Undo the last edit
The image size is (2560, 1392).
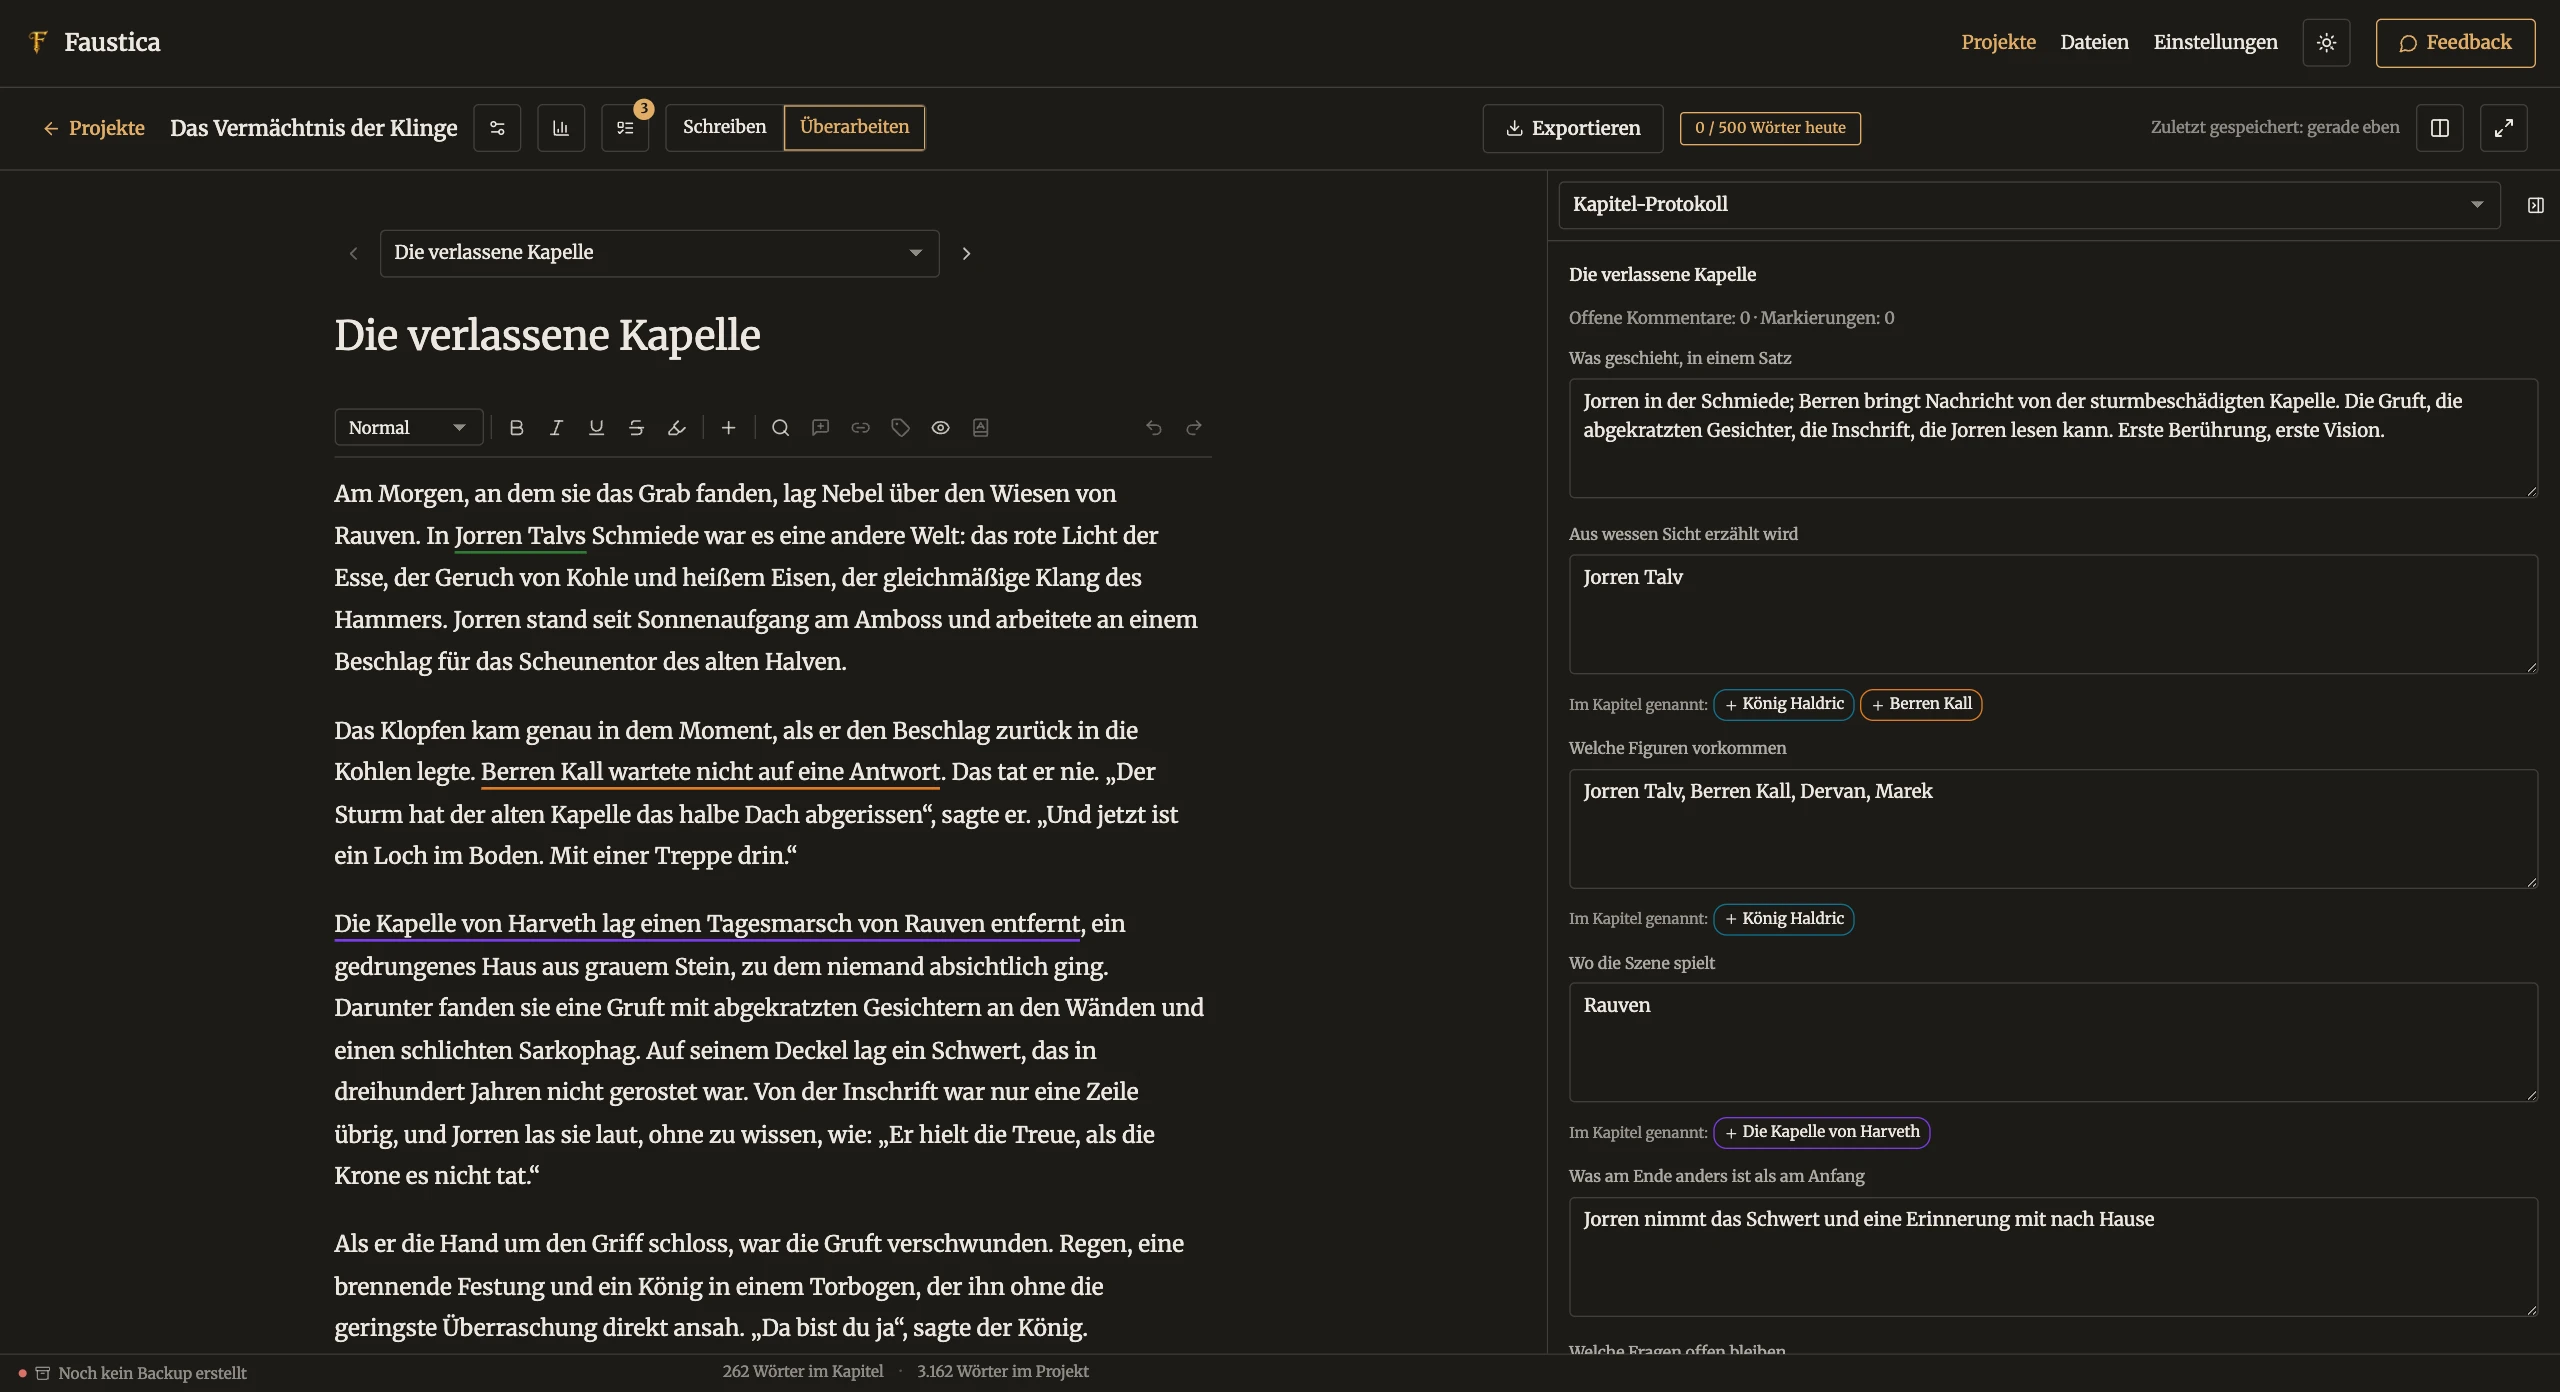(x=1153, y=428)
